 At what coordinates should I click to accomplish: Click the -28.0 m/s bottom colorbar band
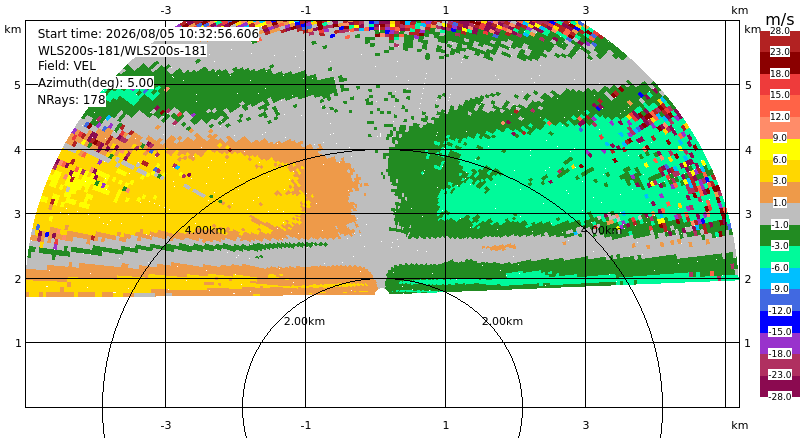pyautogui.click(x=780, y=386)
